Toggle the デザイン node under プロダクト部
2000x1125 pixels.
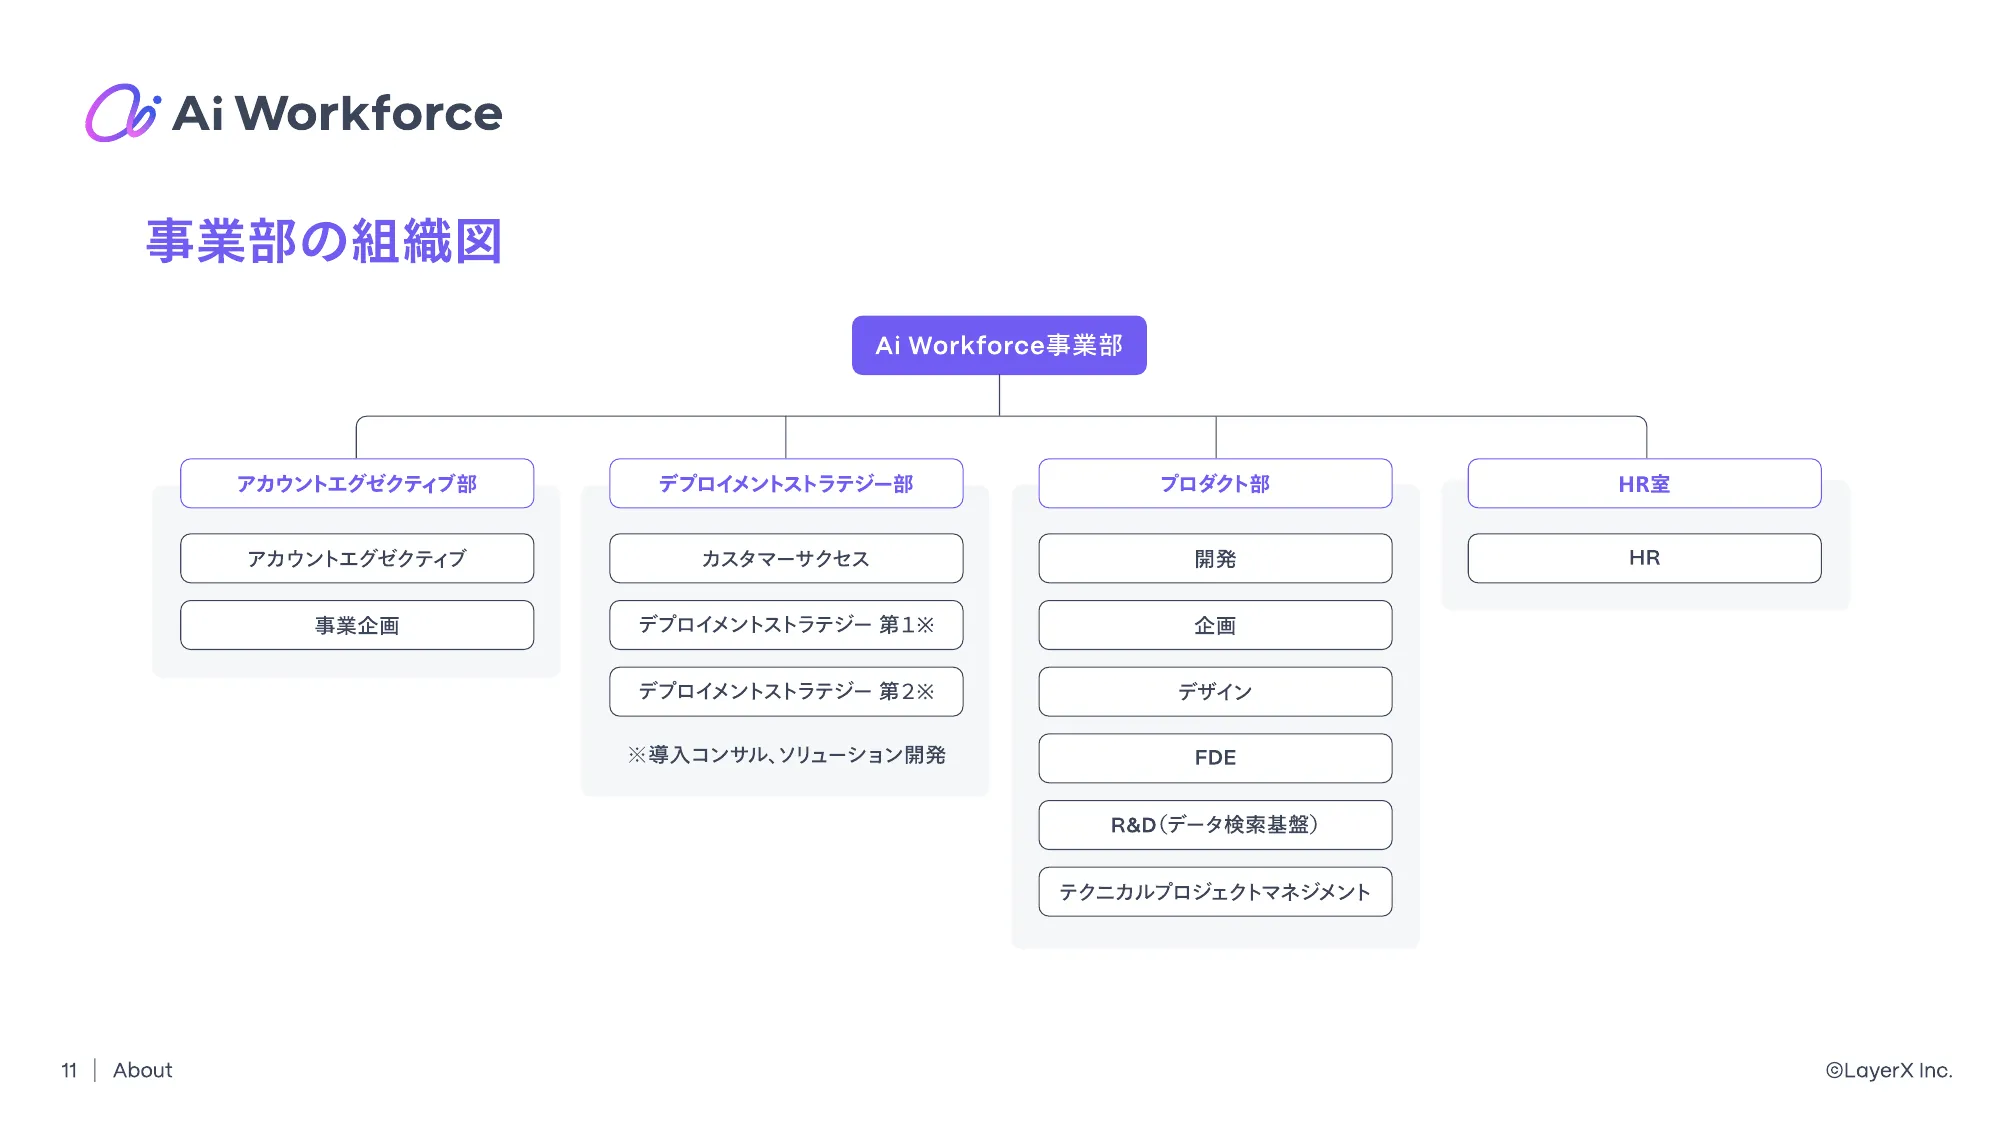pos(1214,691)
